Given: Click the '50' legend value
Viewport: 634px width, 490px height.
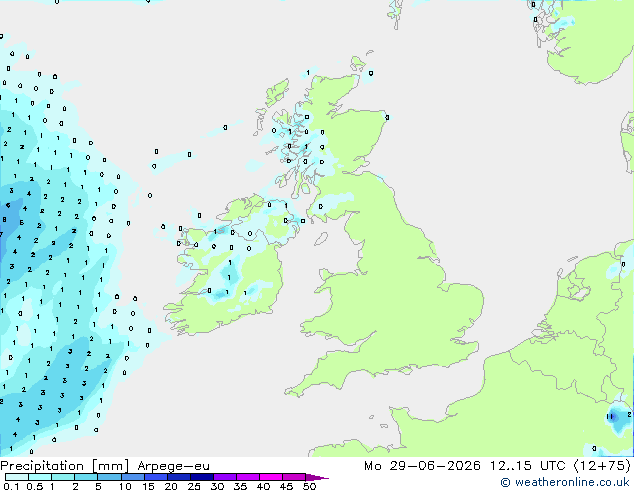Looking at the screenshot, I should pyautogui.click(x=309, y=486).
